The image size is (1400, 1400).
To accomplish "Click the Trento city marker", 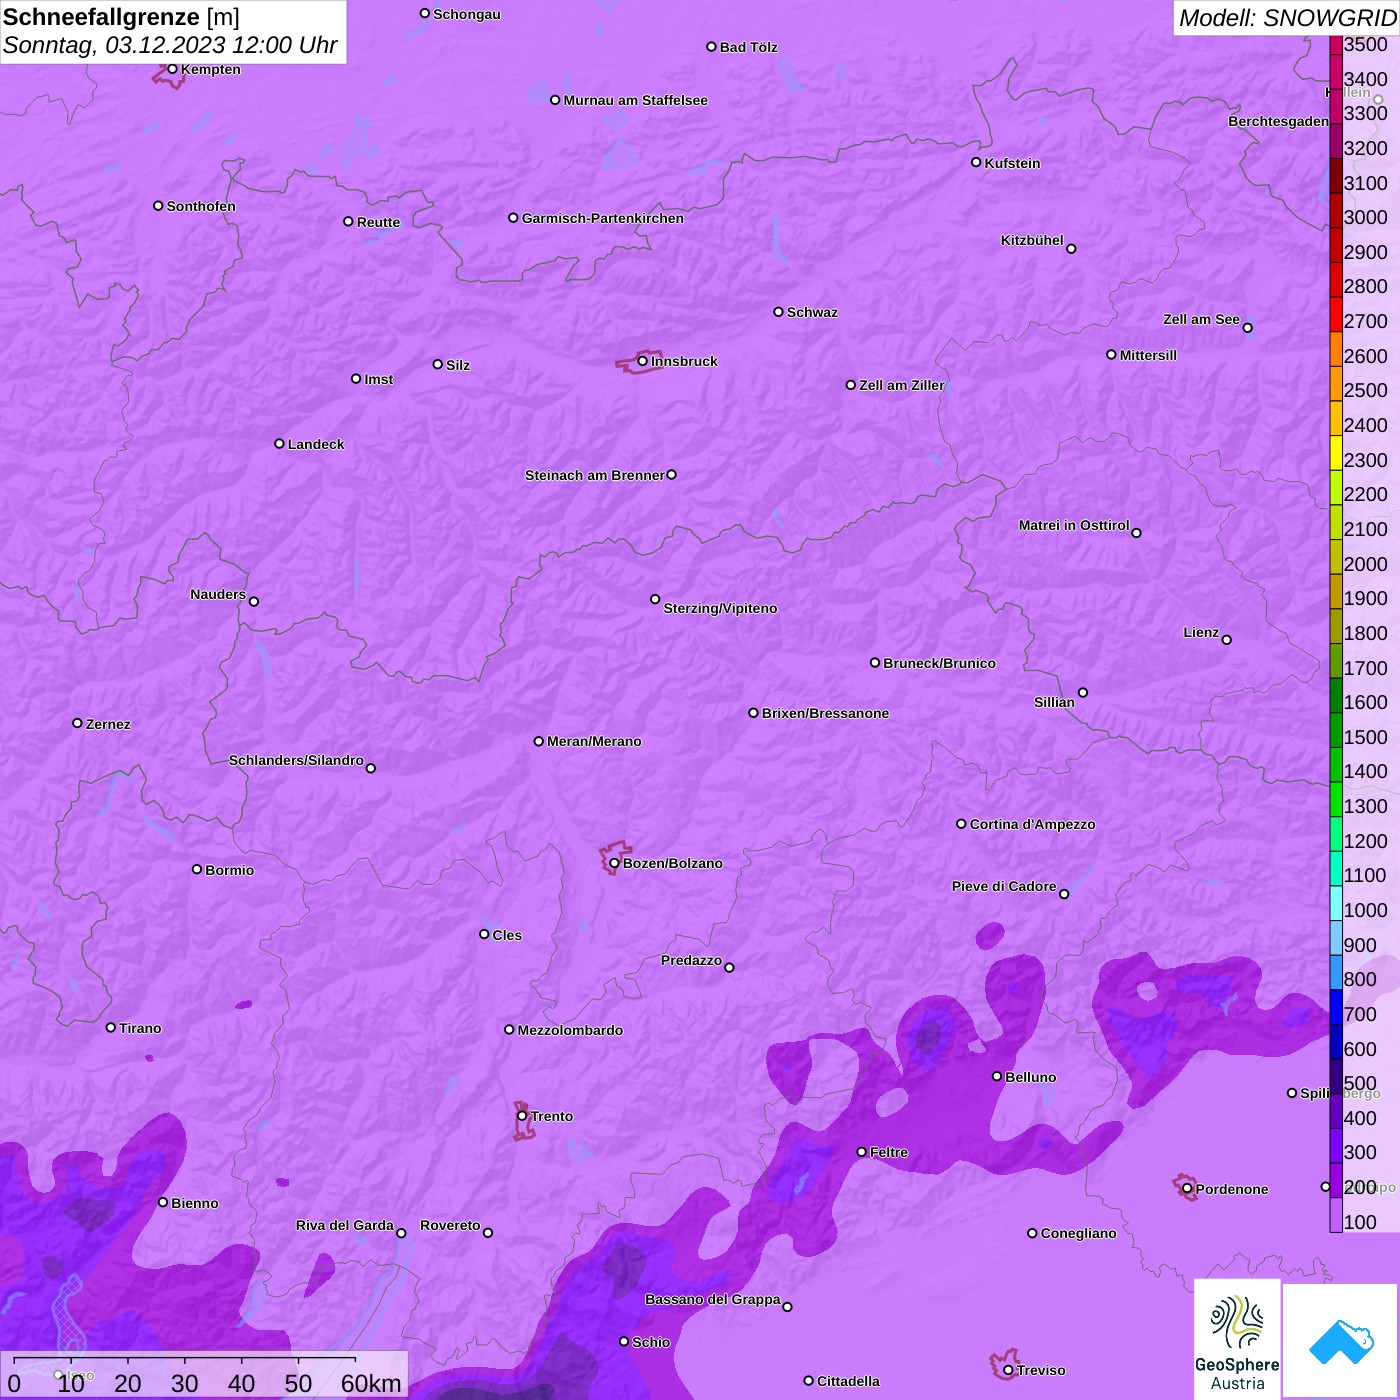I will coord(522,1116).
